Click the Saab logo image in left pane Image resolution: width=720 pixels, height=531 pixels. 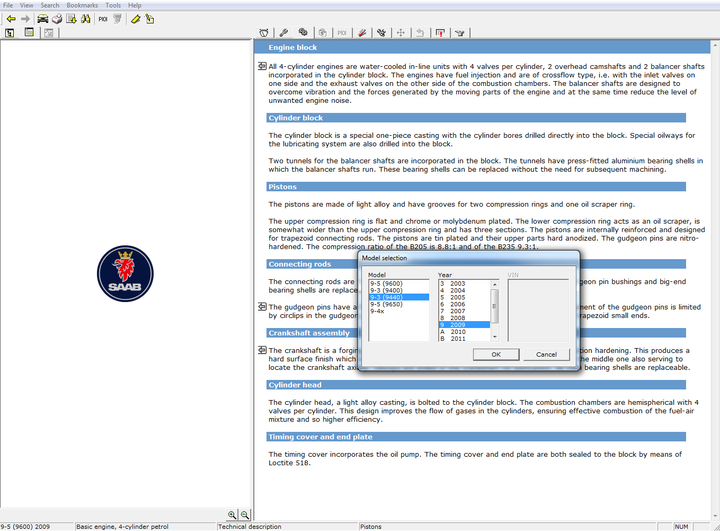point(125,274)
